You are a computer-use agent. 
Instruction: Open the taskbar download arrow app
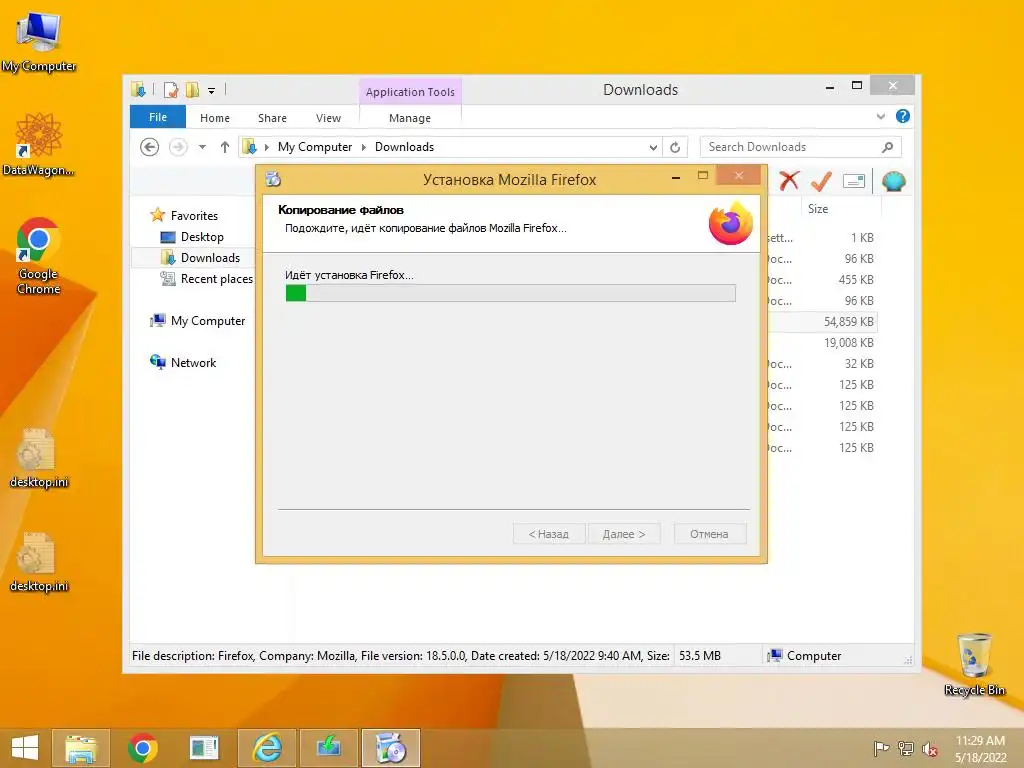328,748
